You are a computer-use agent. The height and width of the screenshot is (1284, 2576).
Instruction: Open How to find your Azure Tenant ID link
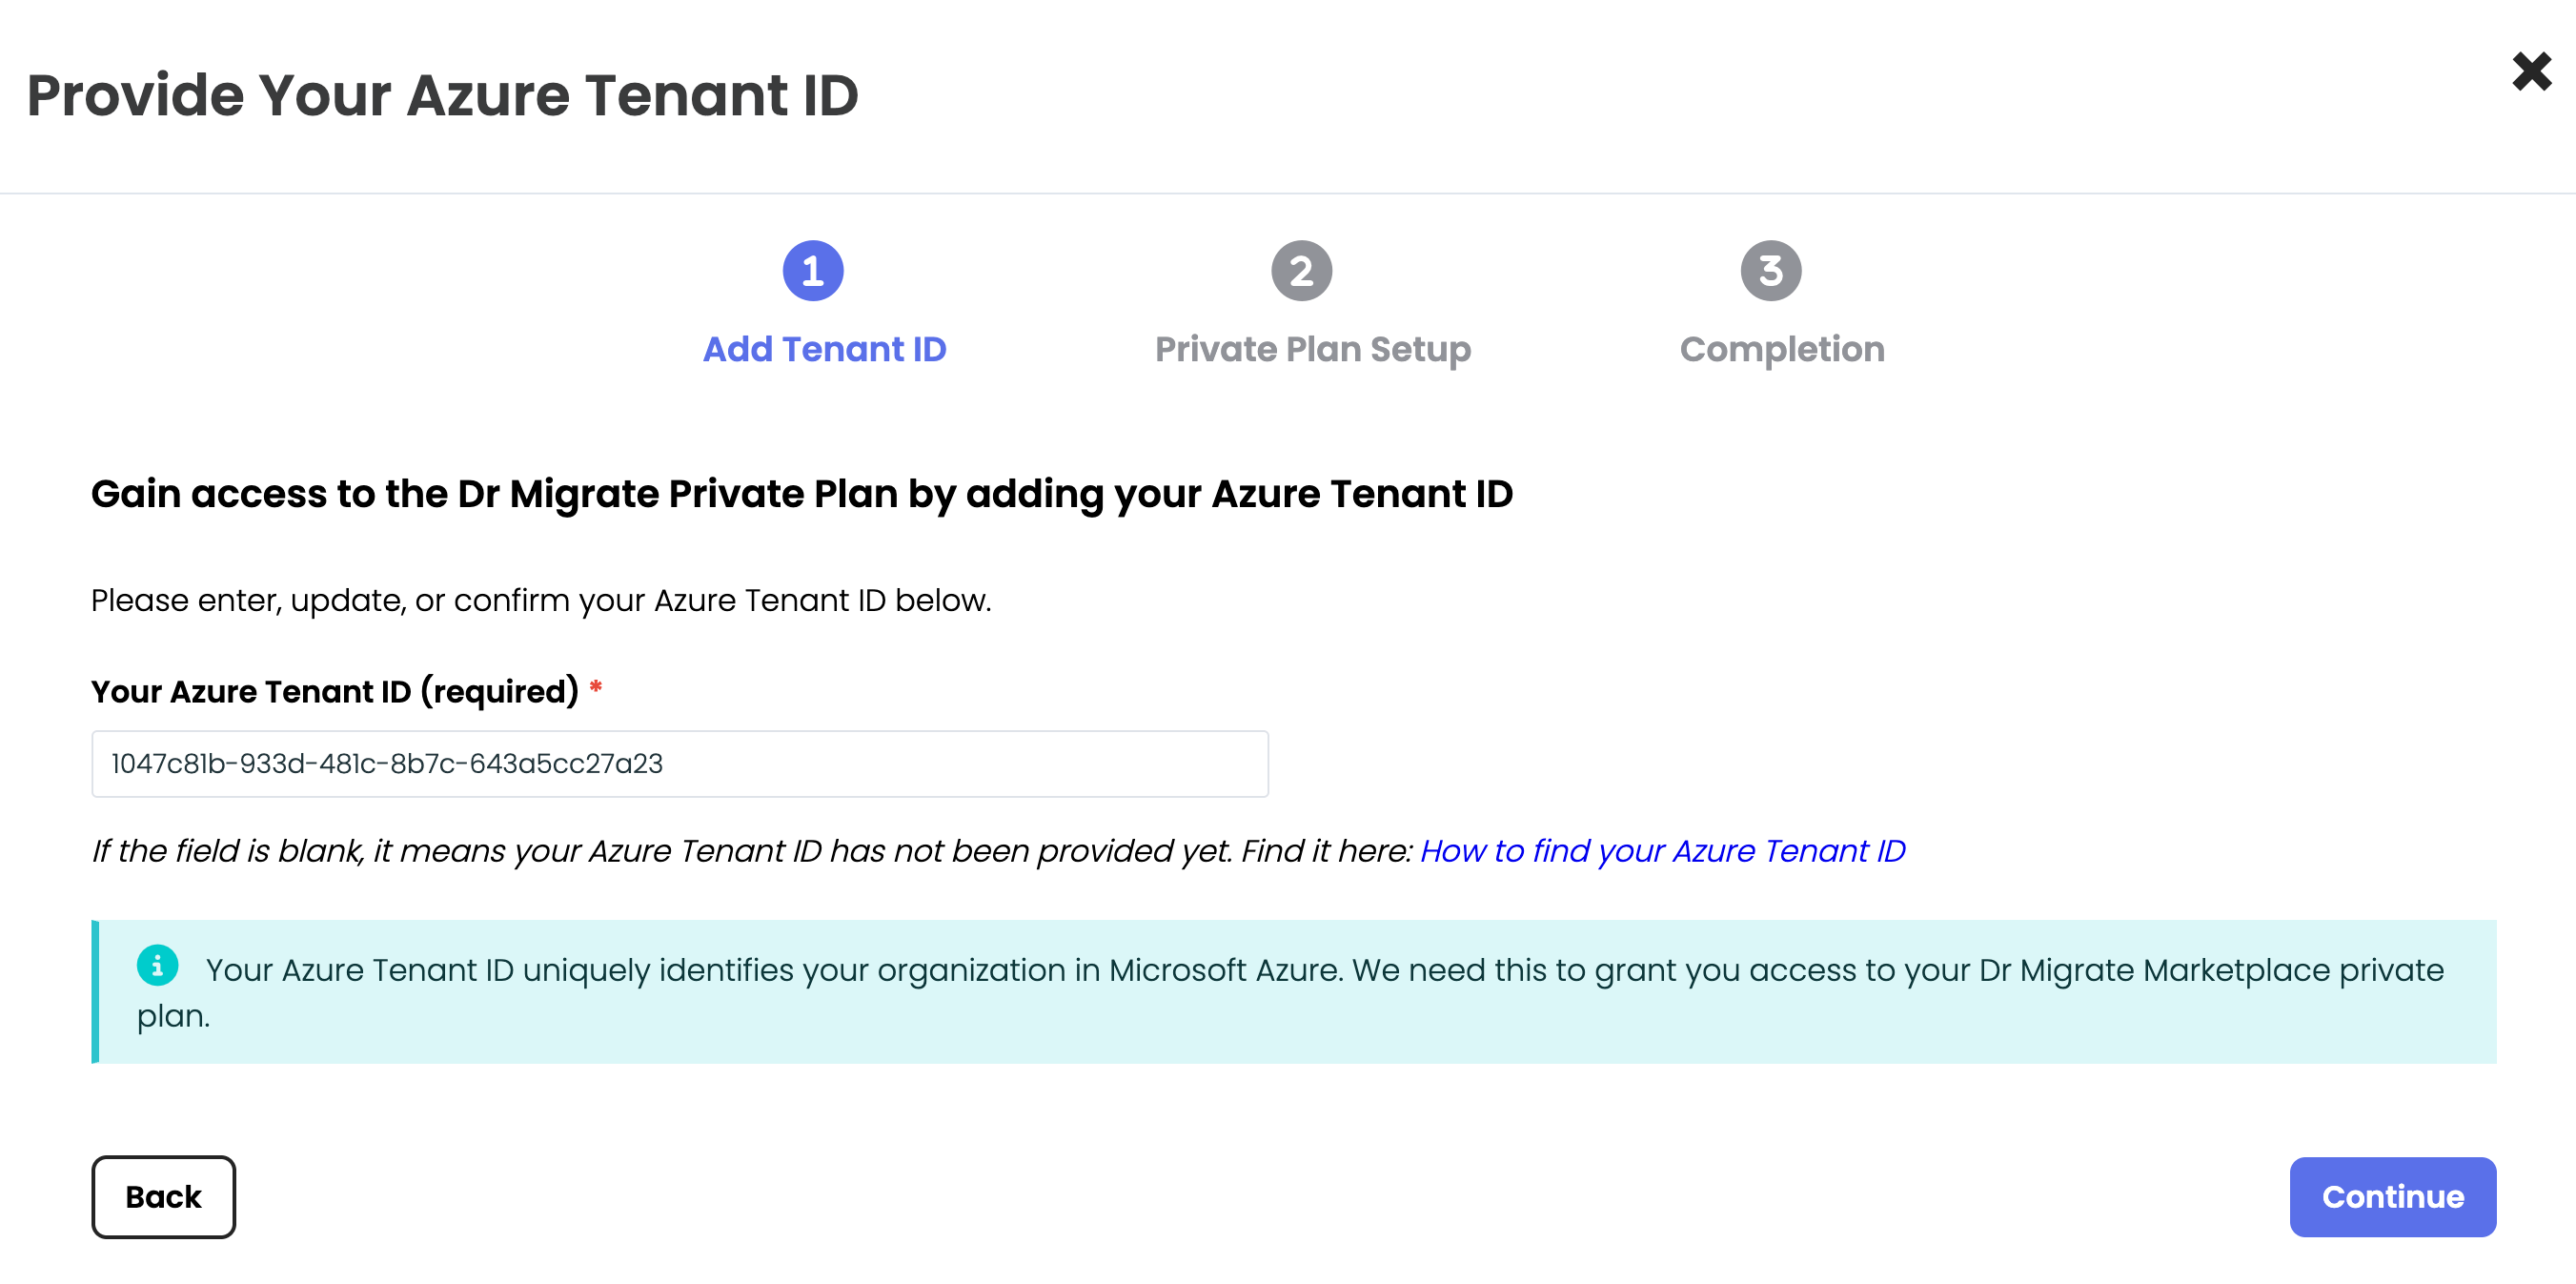tap(1662, 850)
